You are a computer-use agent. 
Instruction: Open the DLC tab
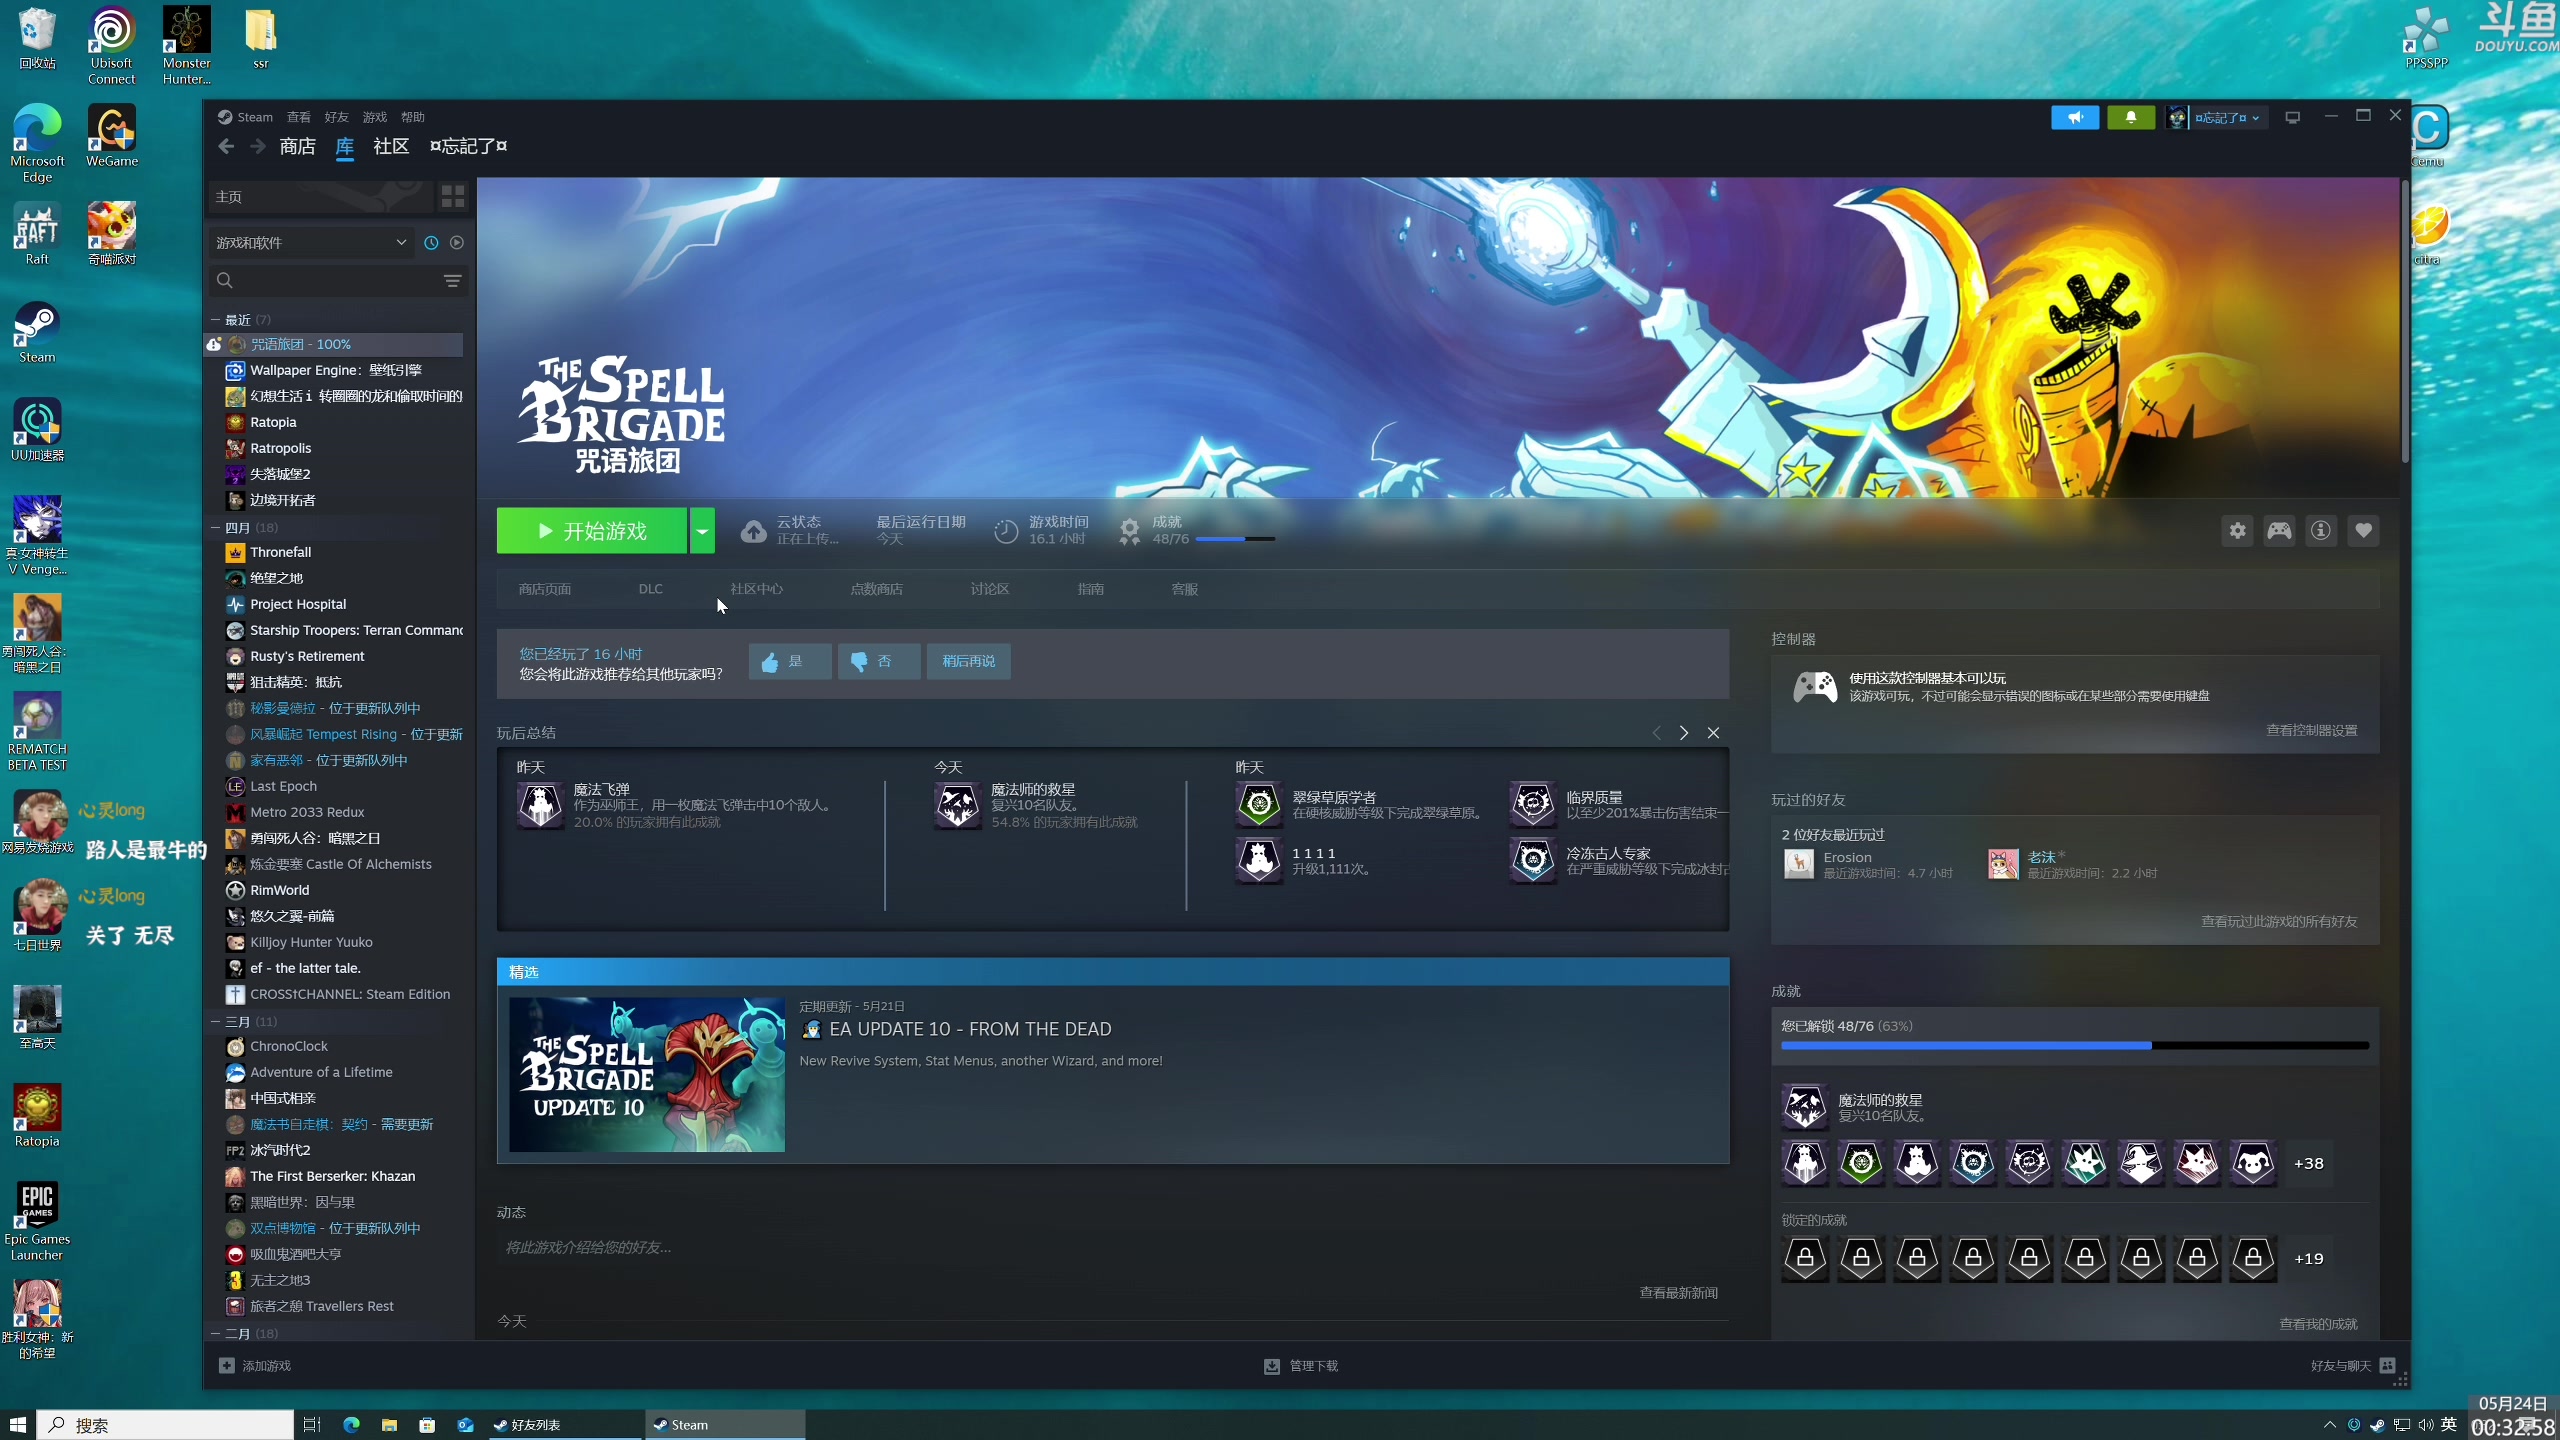tap(650, 589)
